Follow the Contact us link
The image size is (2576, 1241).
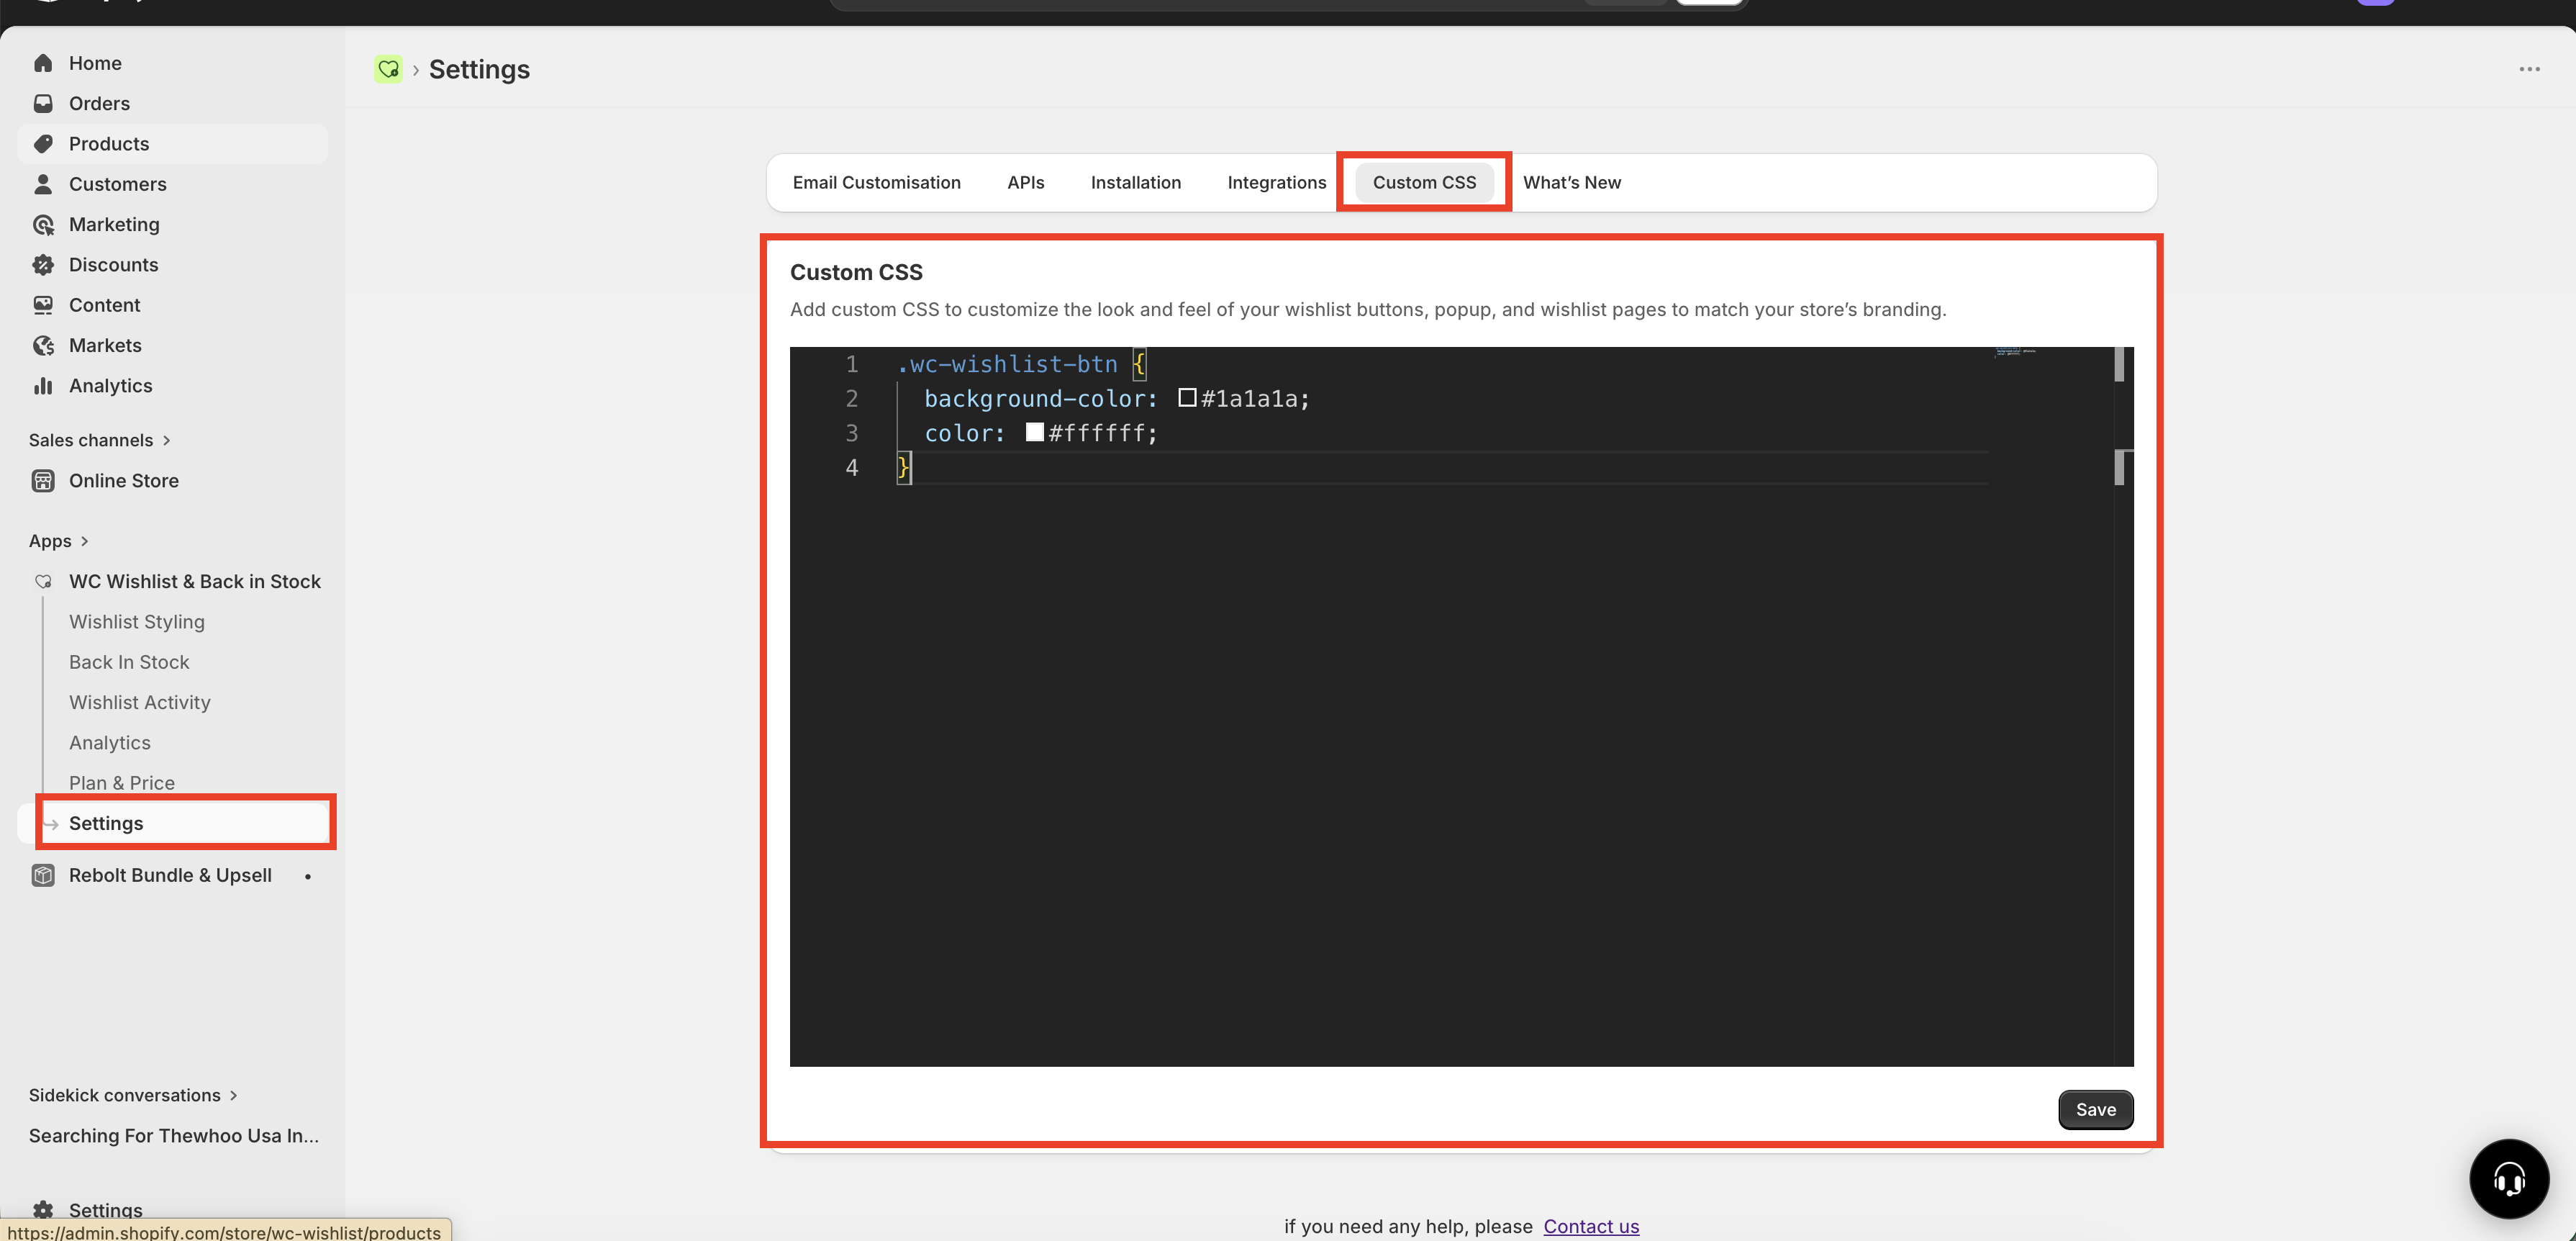tap(1591, 1226)
